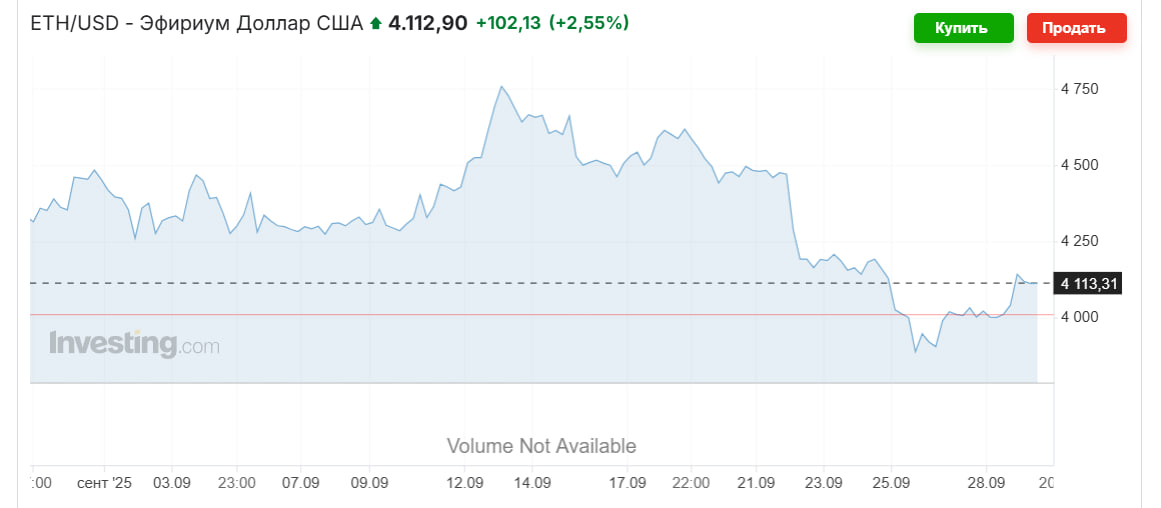Click the ETH/USD Эфириум Доллар США title
The width and height of the screenshot is (1161, 508).
197,23
